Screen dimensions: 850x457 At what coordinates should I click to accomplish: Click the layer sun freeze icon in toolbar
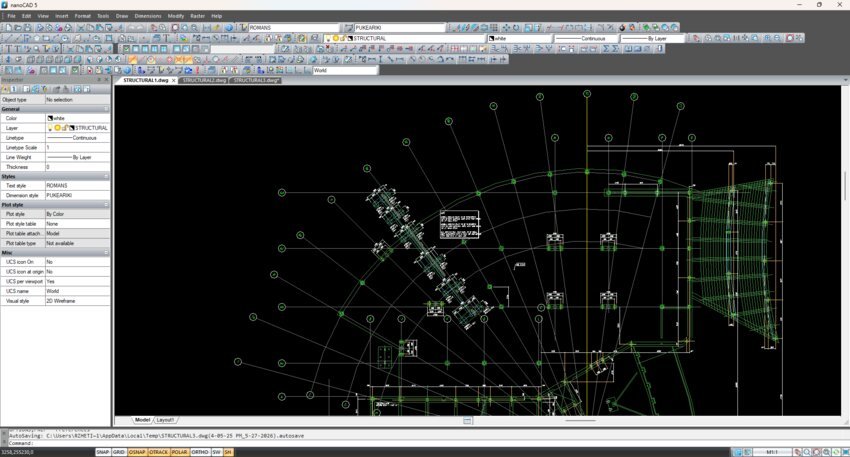coord(336,38)
